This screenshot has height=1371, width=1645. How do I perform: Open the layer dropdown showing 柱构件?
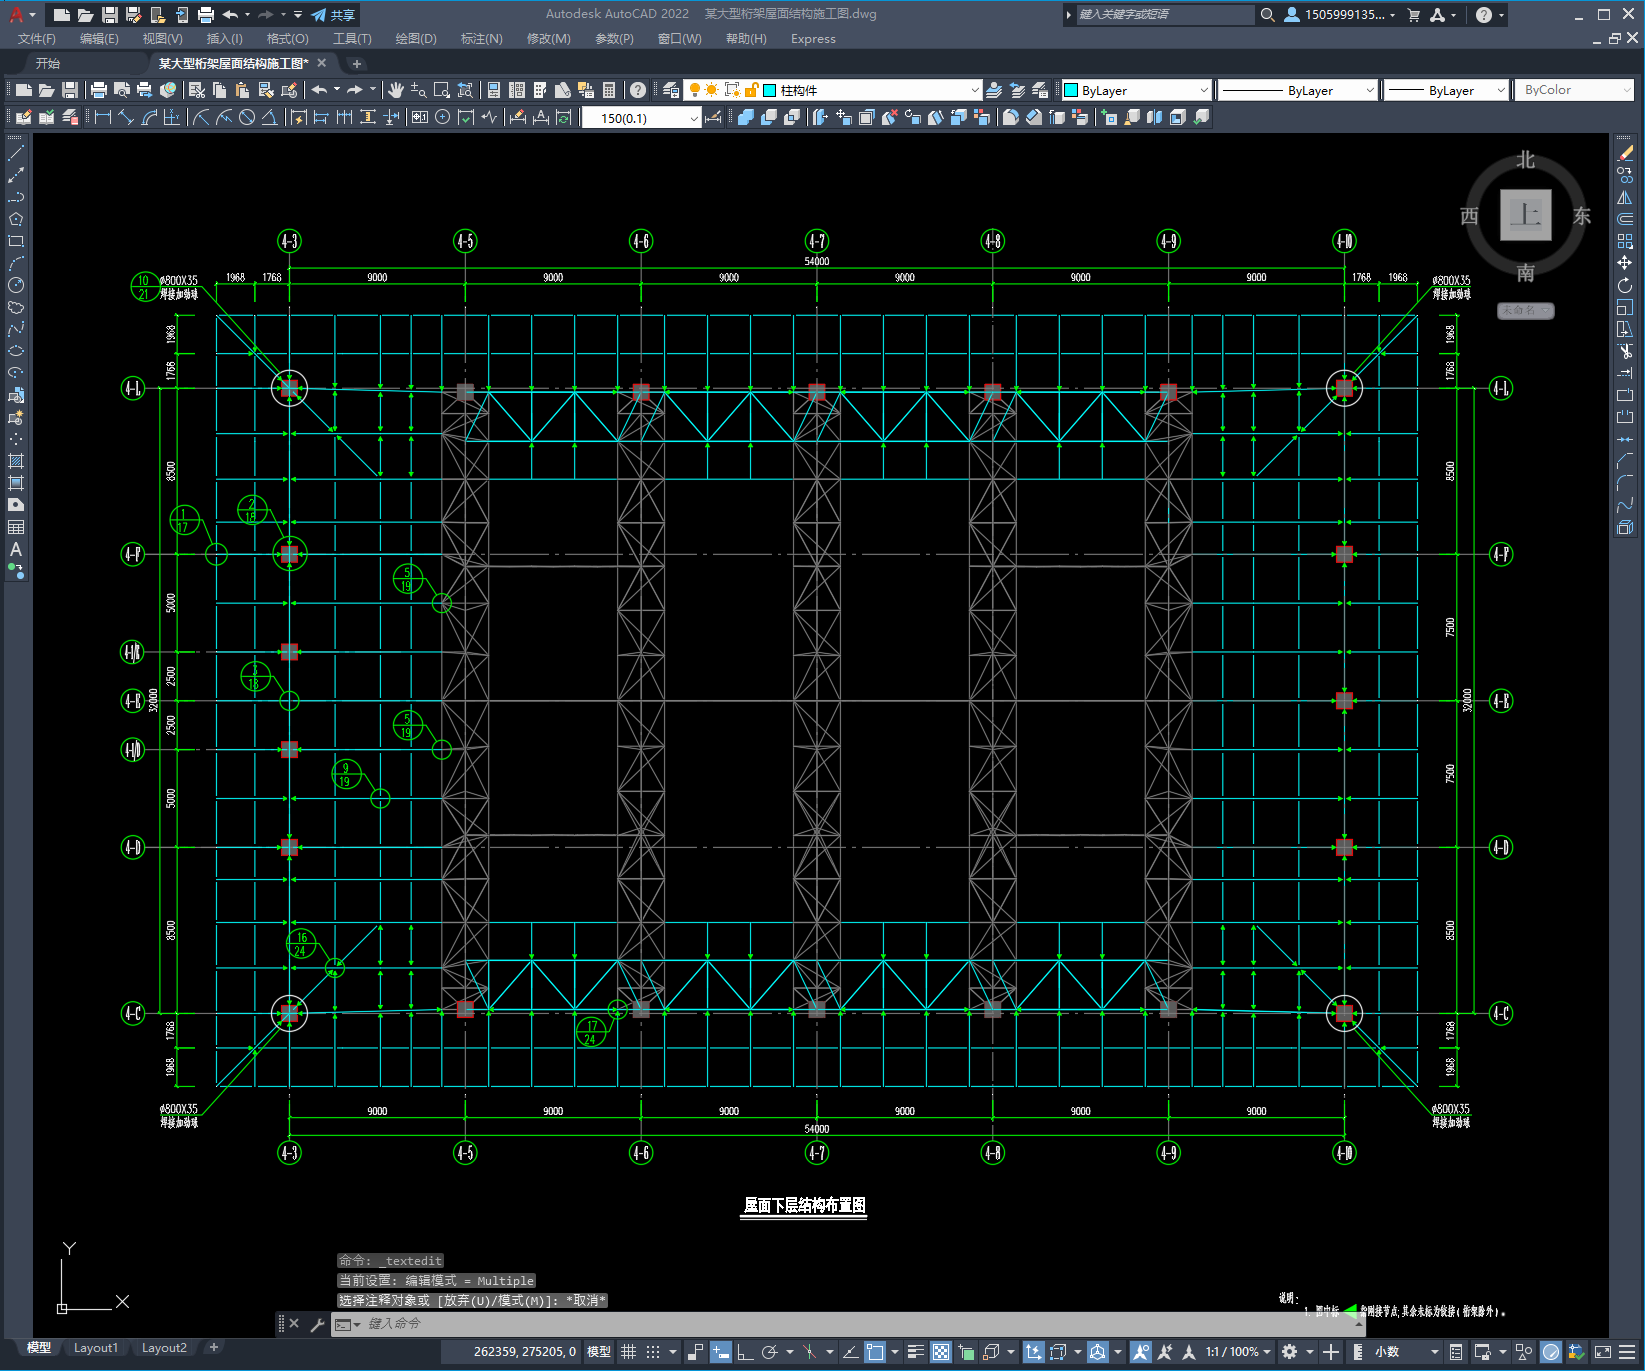click(833, 90)
